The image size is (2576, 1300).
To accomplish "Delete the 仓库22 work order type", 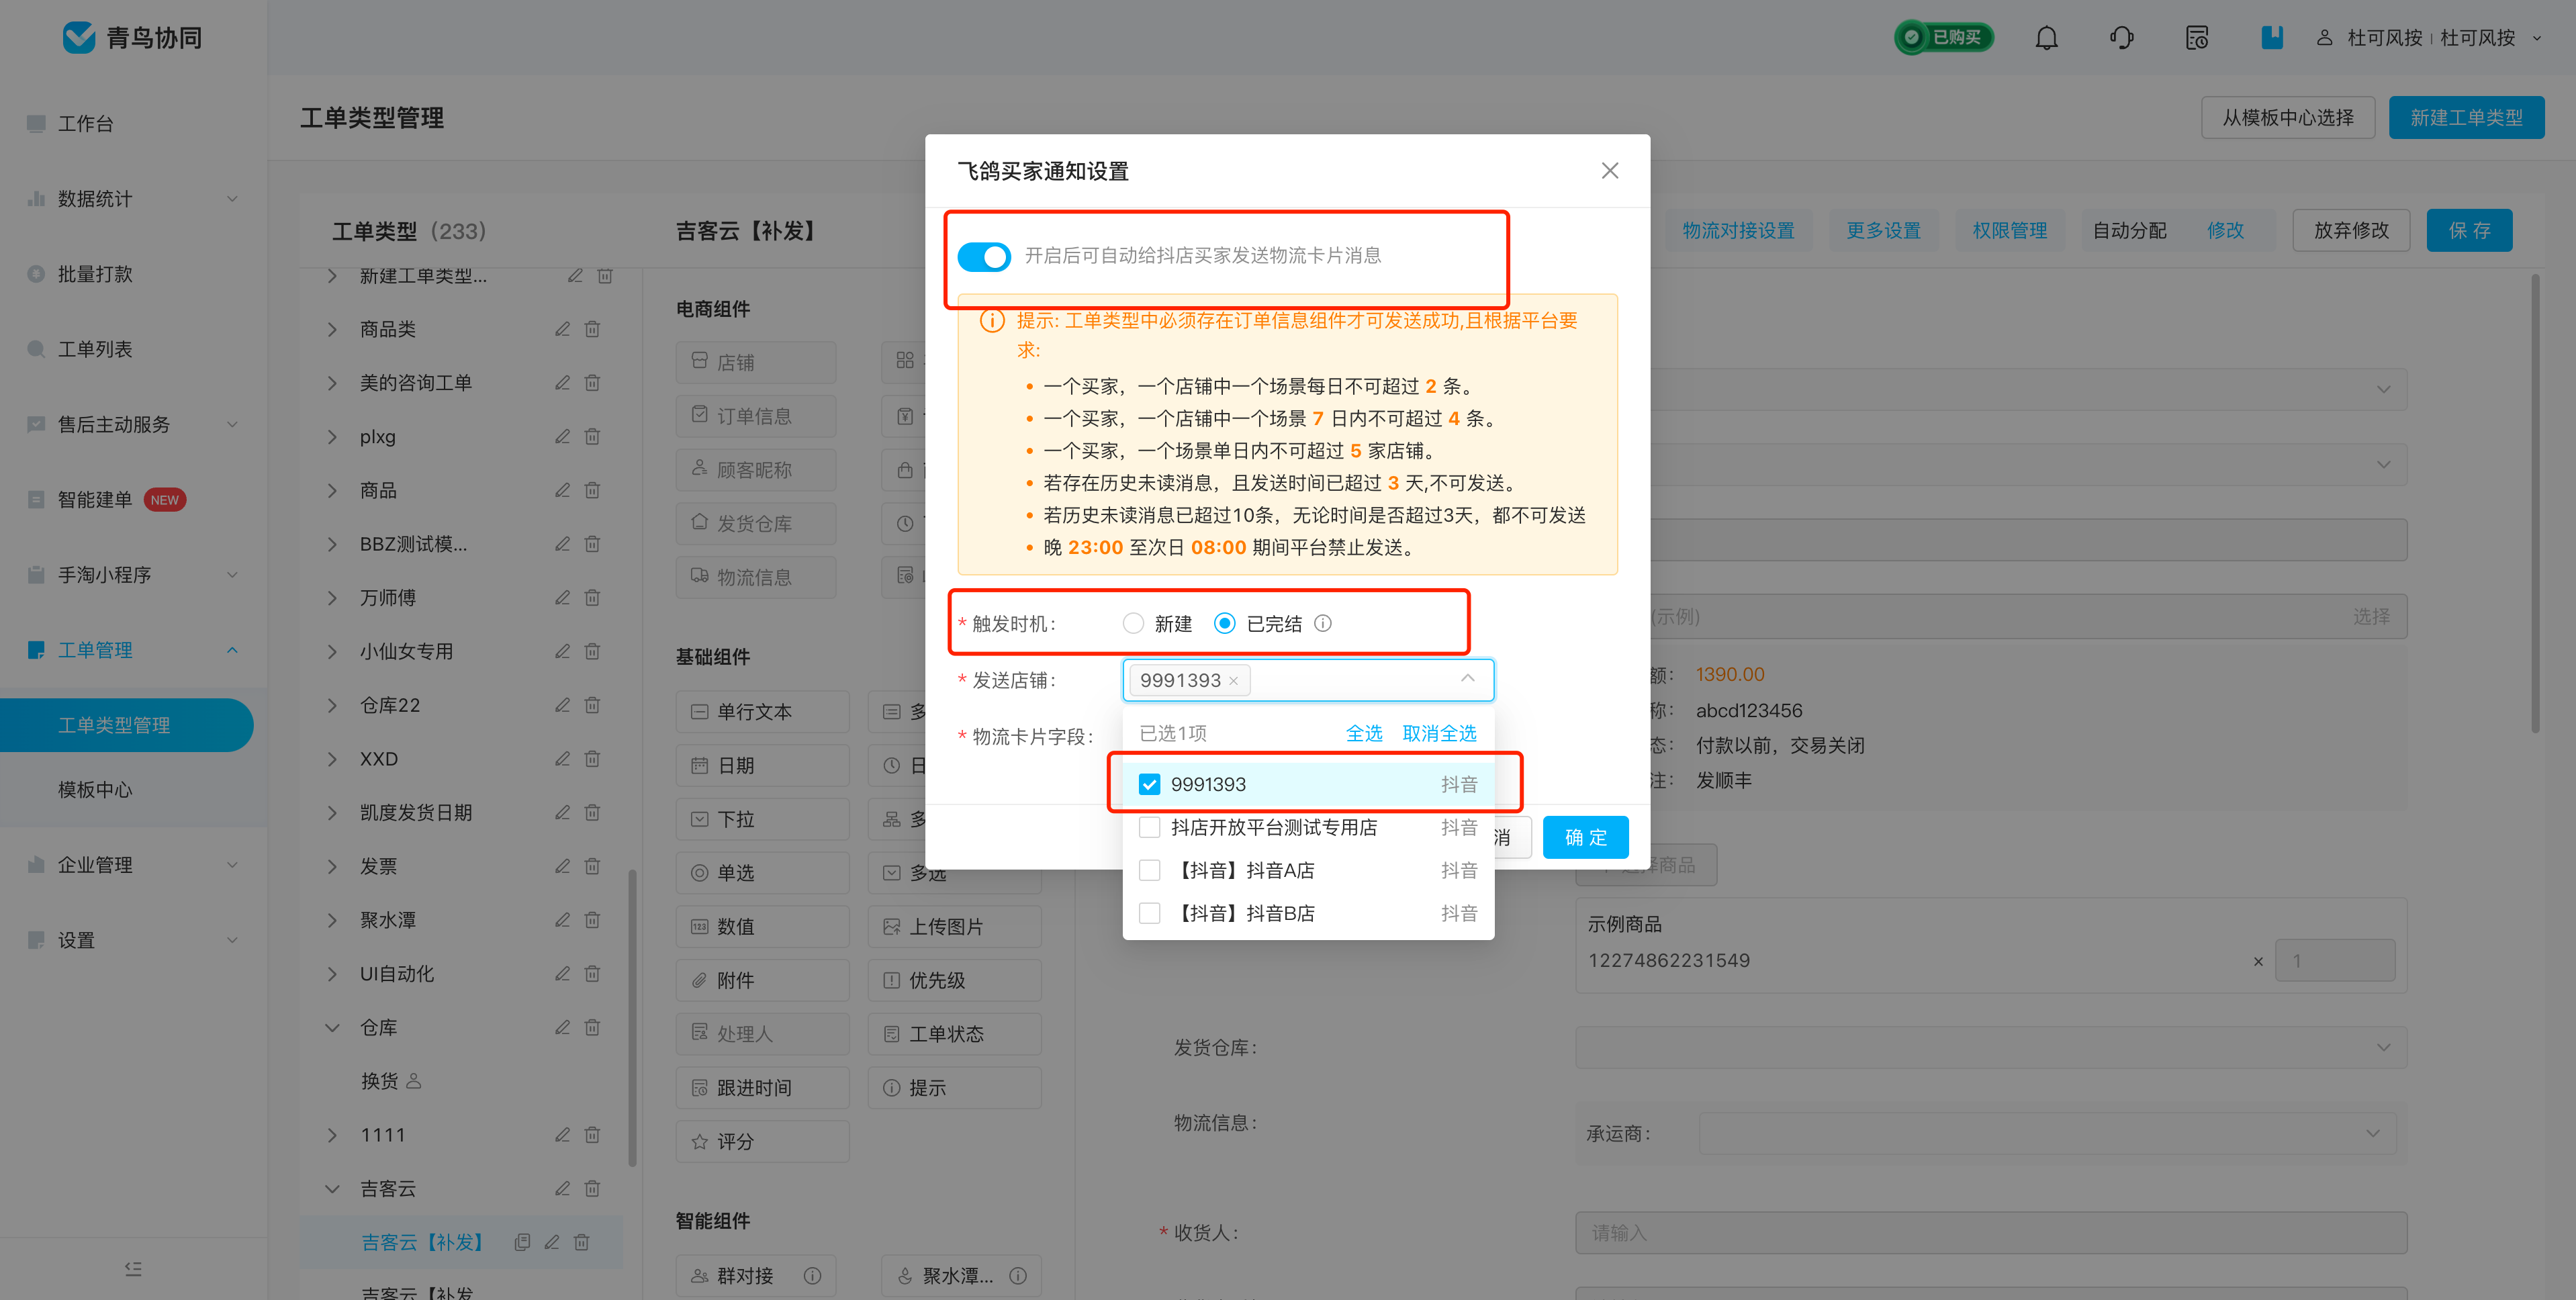I will tap(592, 705).
